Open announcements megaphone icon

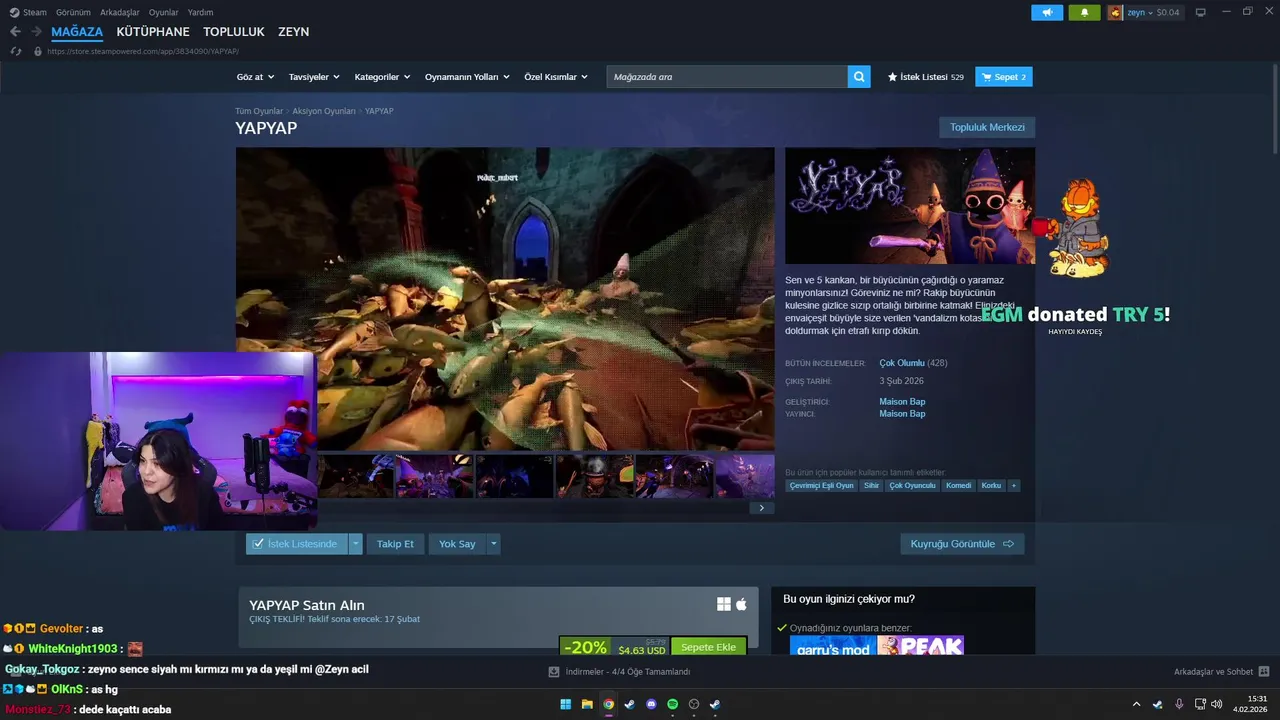[1047, 12]
